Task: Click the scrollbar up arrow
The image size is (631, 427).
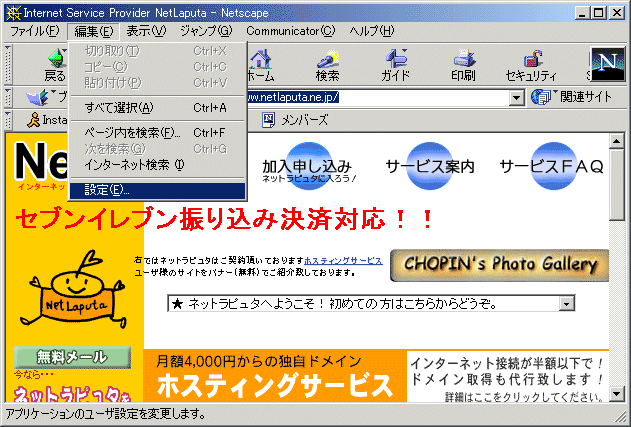Action: point(617,141)
